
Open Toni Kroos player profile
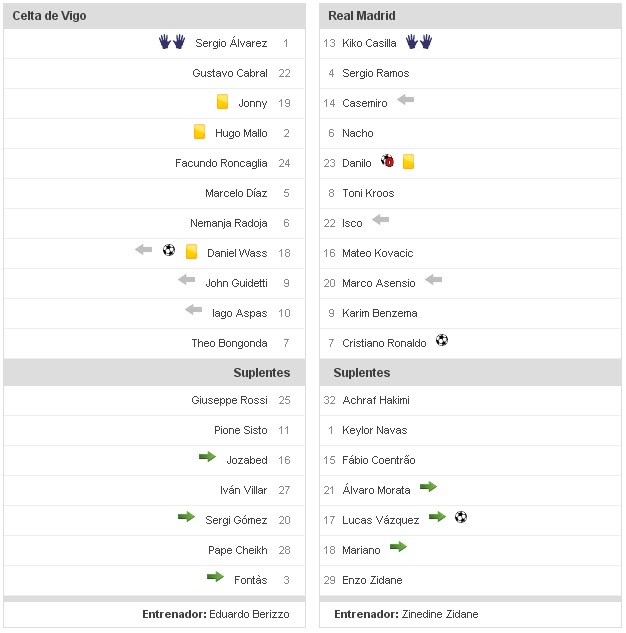(368, 193)
